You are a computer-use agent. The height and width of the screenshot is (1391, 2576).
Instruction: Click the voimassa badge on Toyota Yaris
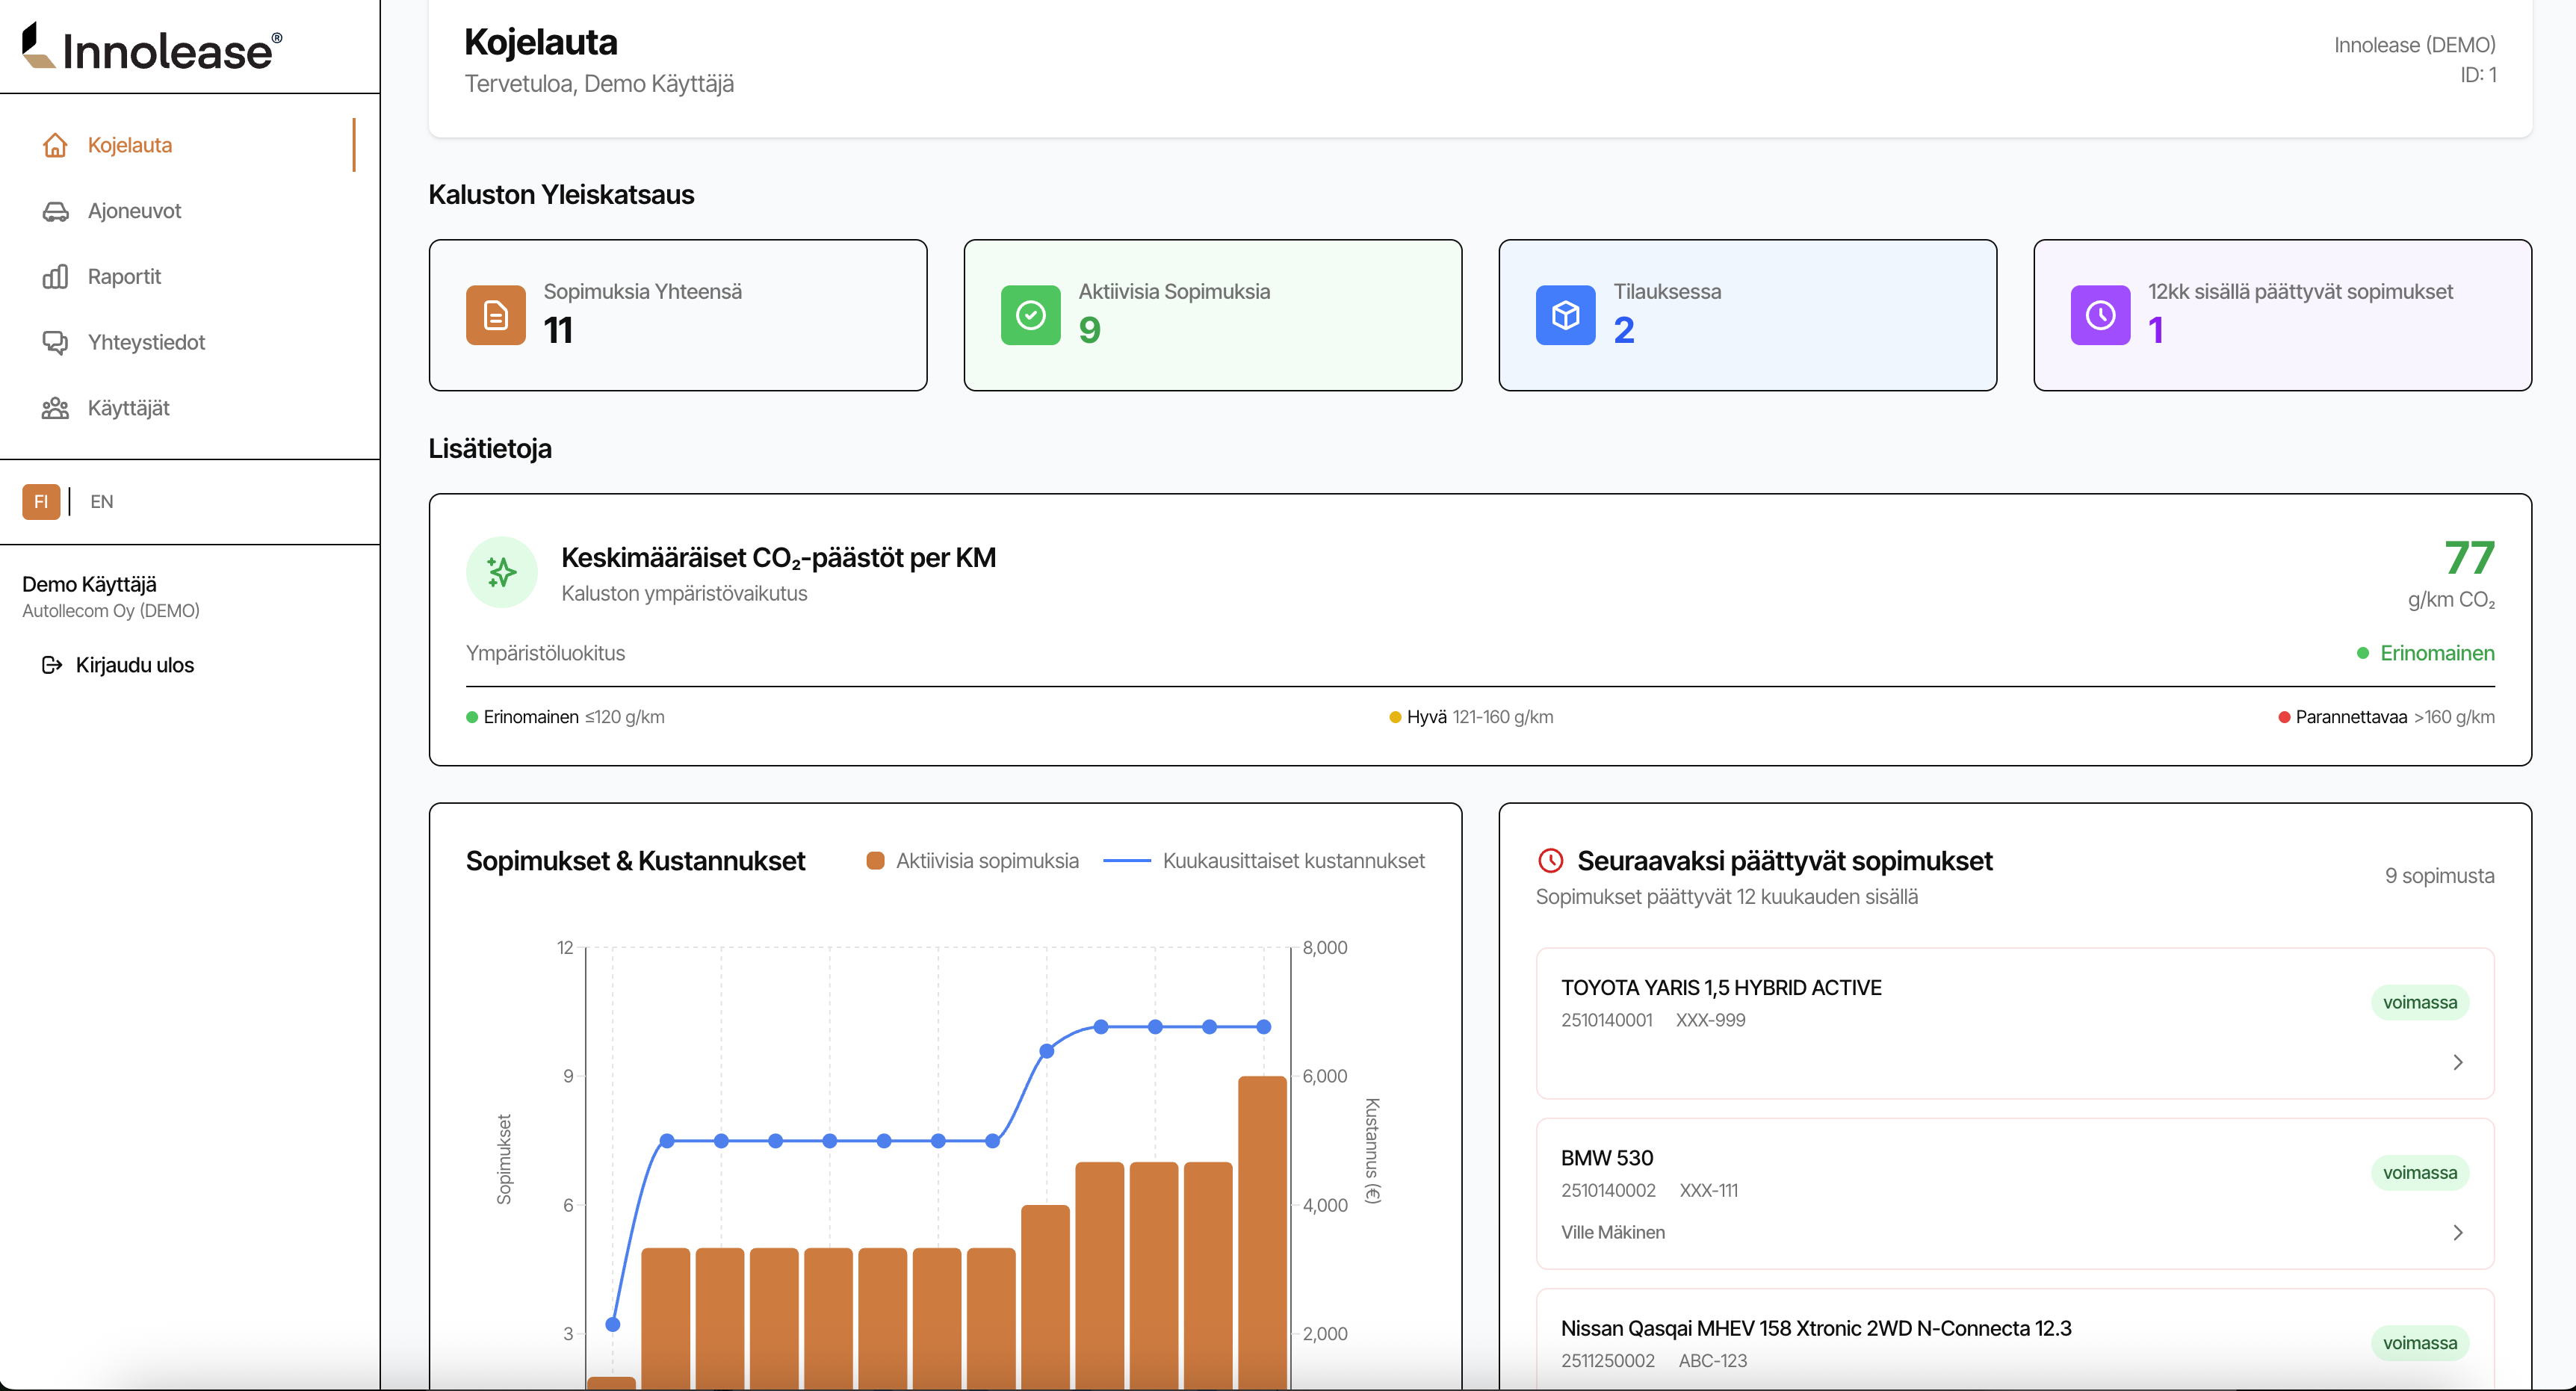click(x=2420, y=1002)
